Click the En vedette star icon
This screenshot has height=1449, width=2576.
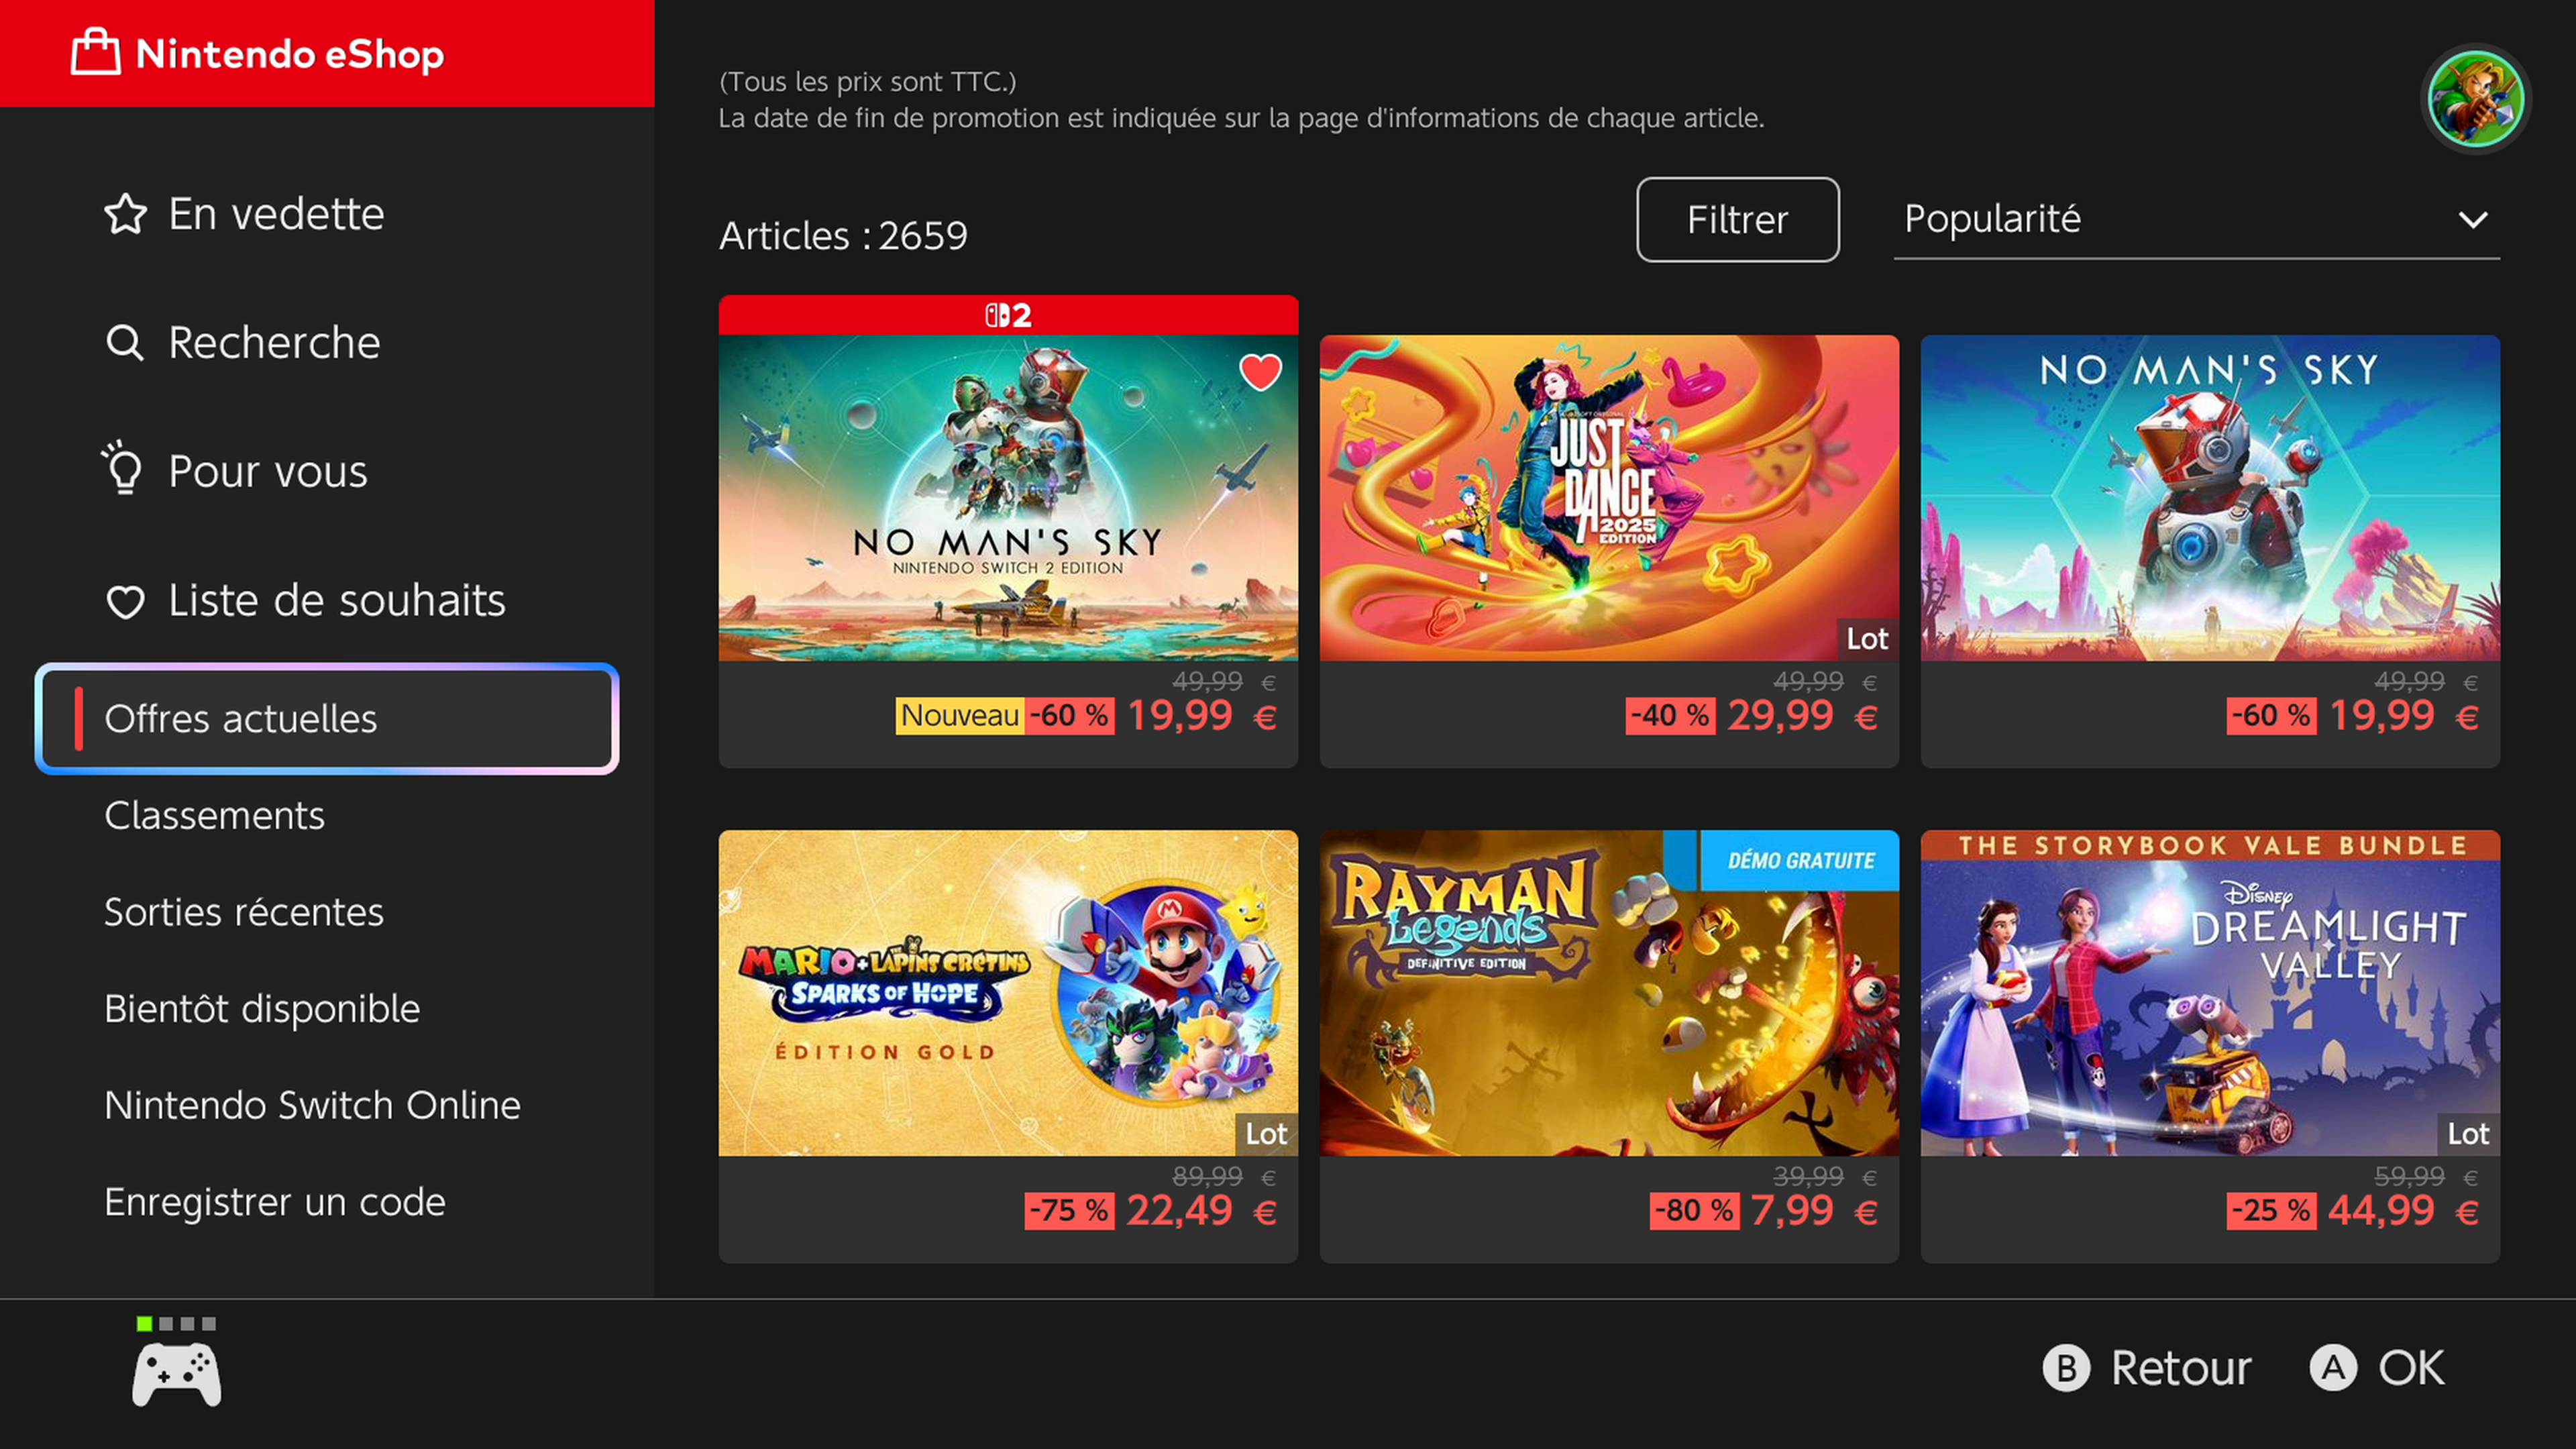pyautogui.click(x=126, y=214)
